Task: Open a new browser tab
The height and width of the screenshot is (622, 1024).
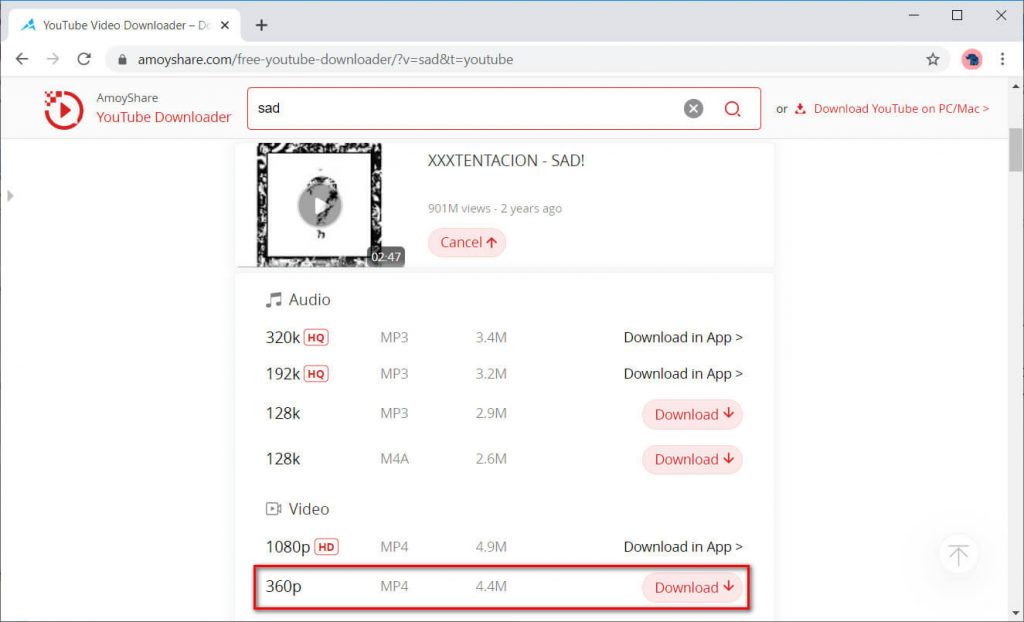Action: click(261, 25)
